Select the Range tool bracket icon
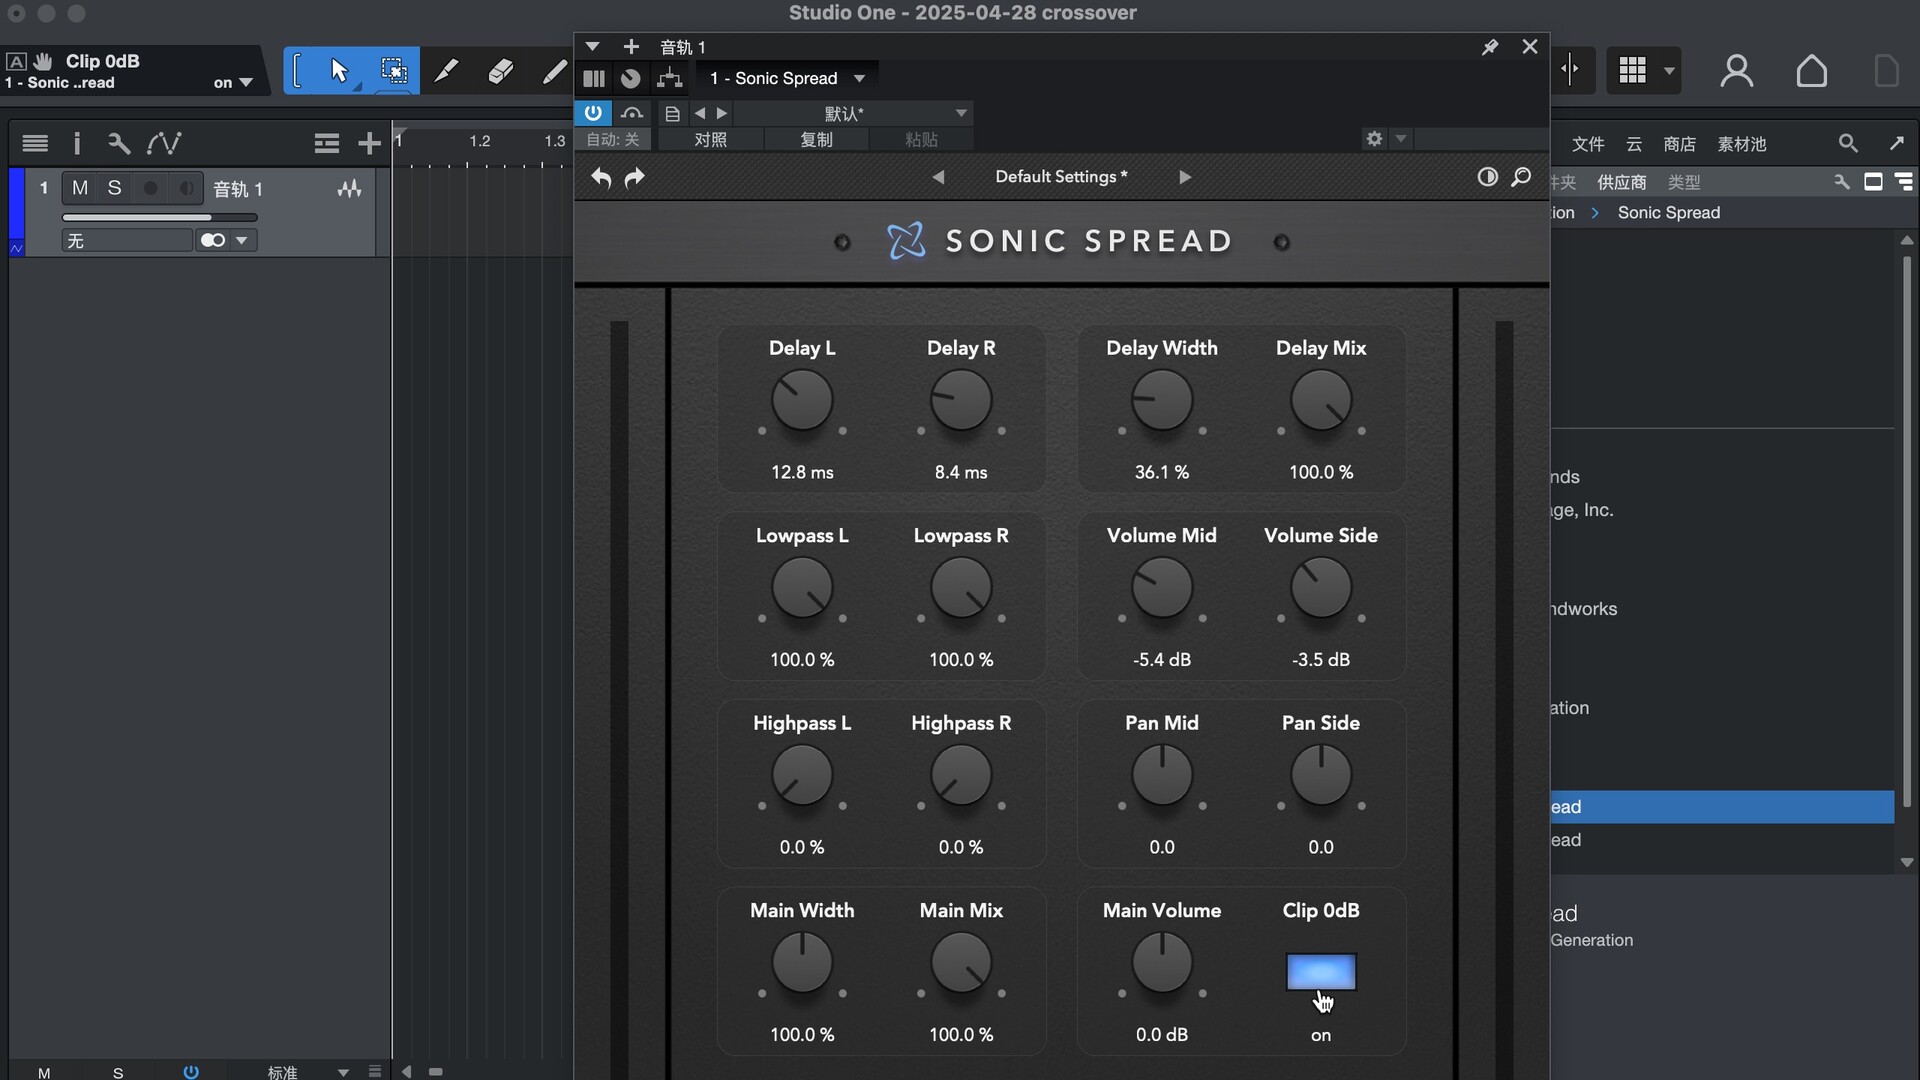Image resolution: width=1920 pixels, height=1080 pixels. click(297, 71)
